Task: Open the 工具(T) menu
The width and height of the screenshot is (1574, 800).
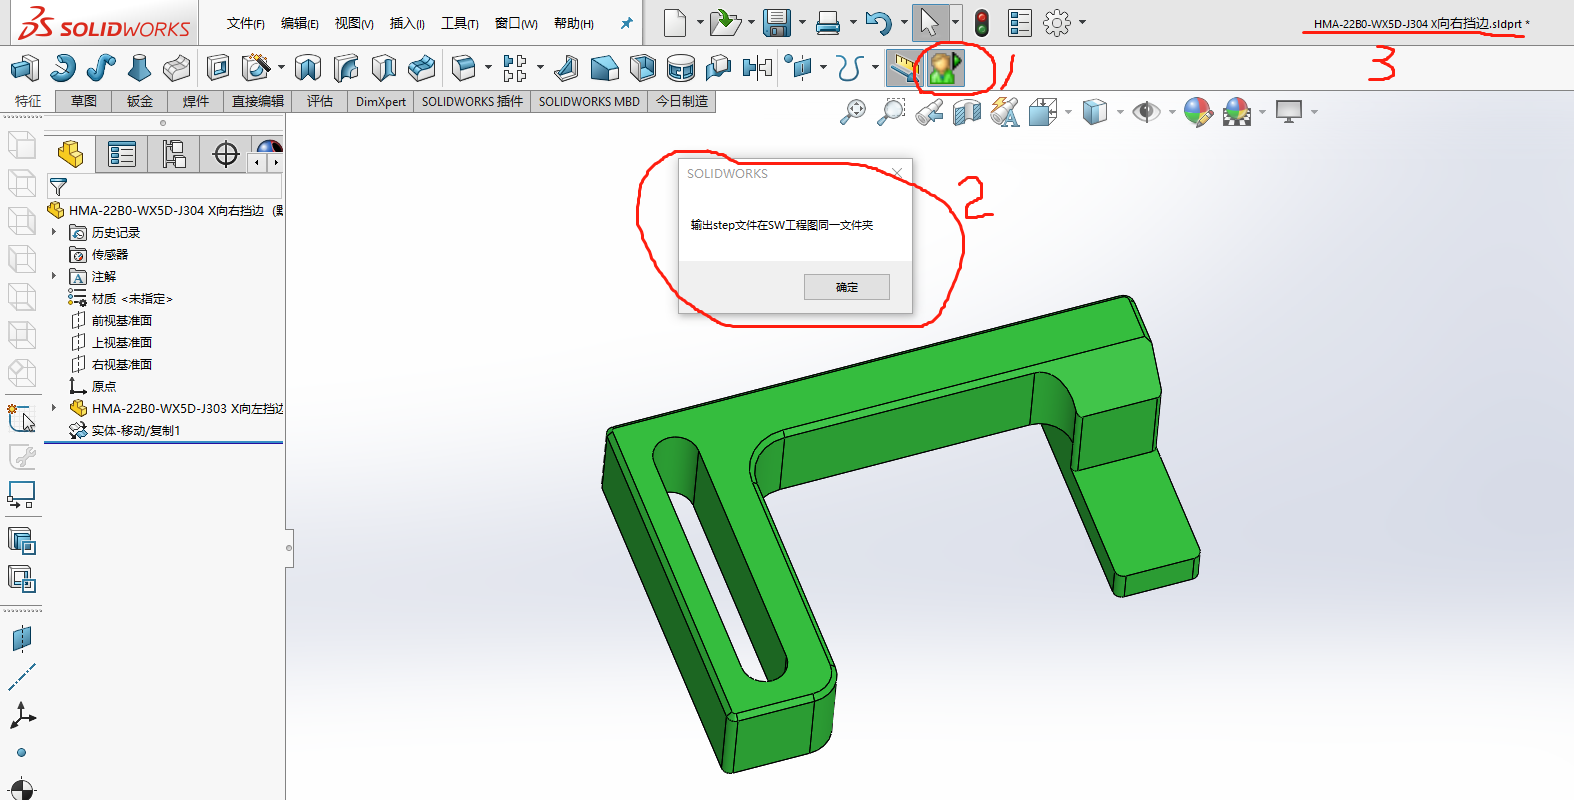Action: click(x=459, y=23)
